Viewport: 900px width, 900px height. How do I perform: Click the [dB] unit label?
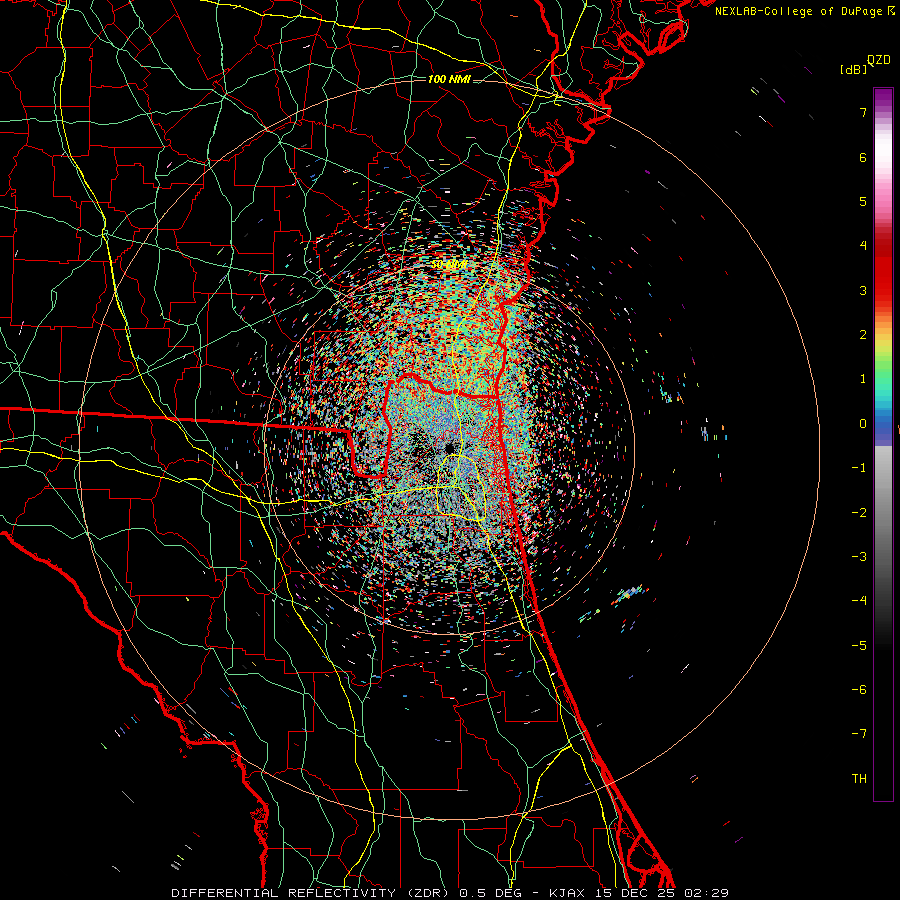click(854, 70)
